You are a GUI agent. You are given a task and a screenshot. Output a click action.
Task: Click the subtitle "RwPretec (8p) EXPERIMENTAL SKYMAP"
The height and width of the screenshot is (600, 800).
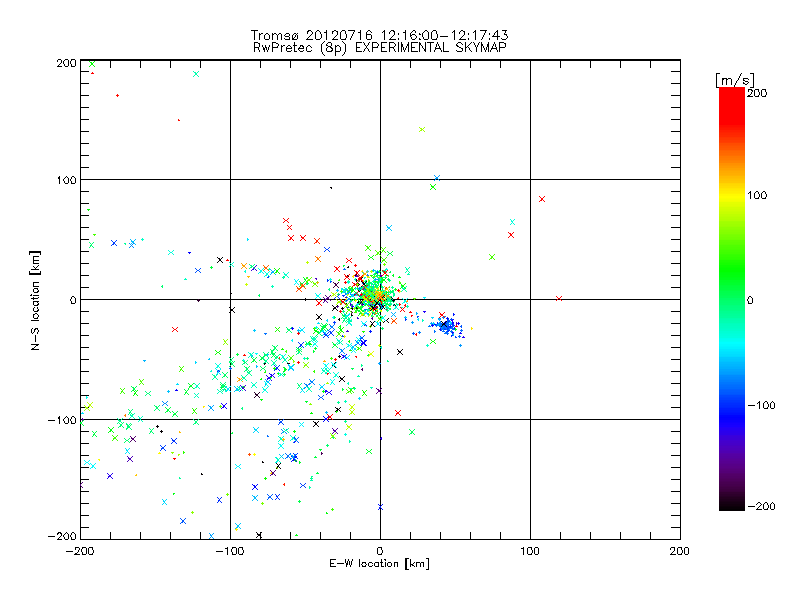[379, 47]
